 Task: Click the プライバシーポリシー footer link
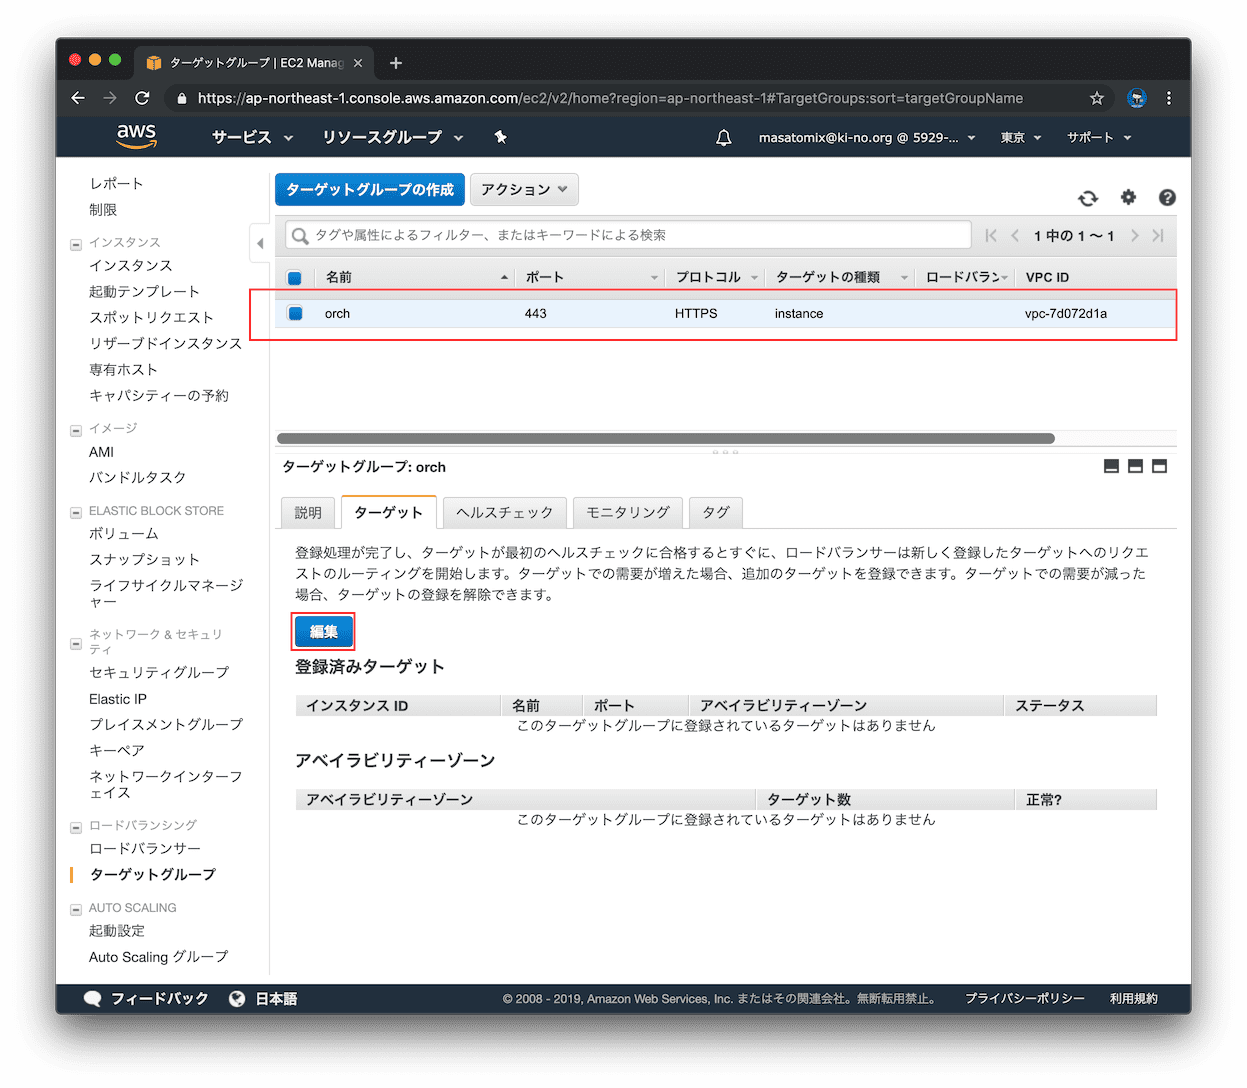tap(1024, 998)
